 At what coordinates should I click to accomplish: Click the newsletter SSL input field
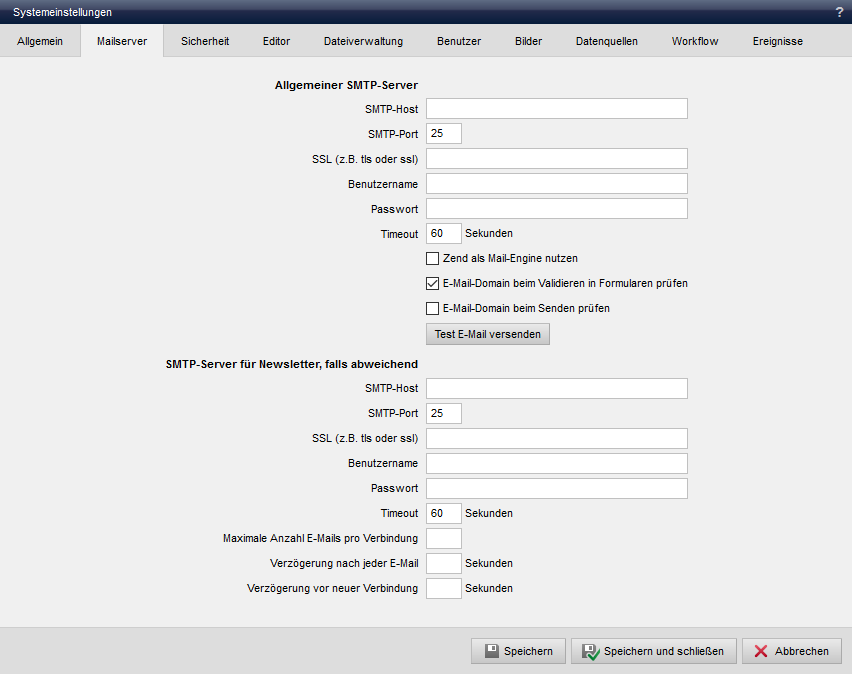coord(556,439)
